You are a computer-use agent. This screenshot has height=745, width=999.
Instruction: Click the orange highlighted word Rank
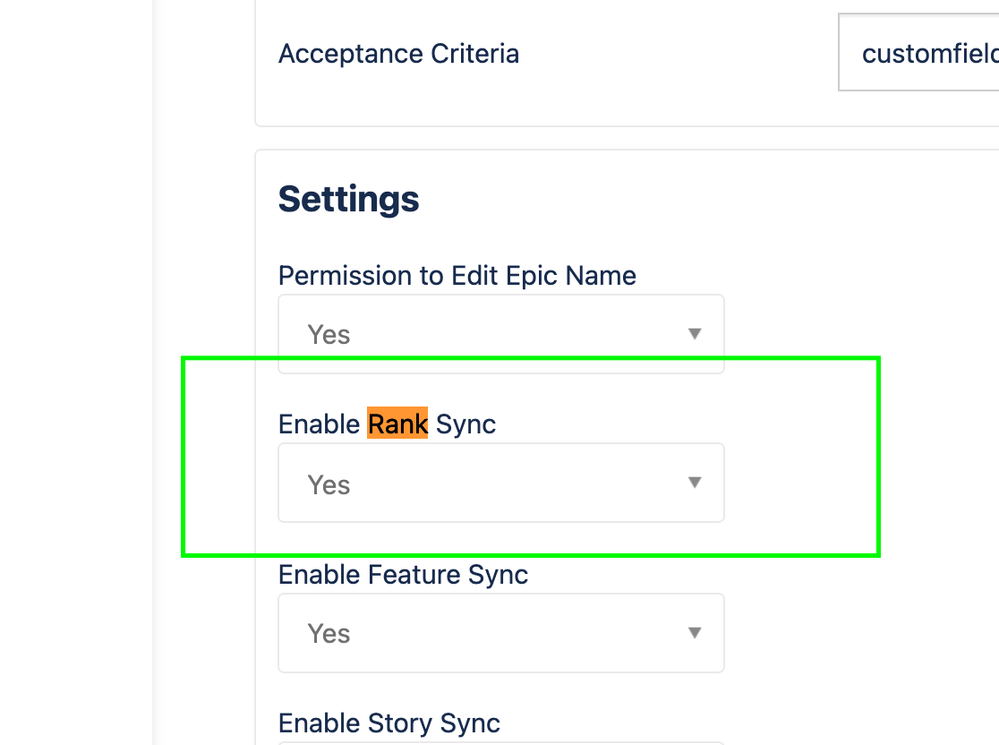(x=397, y=424)
